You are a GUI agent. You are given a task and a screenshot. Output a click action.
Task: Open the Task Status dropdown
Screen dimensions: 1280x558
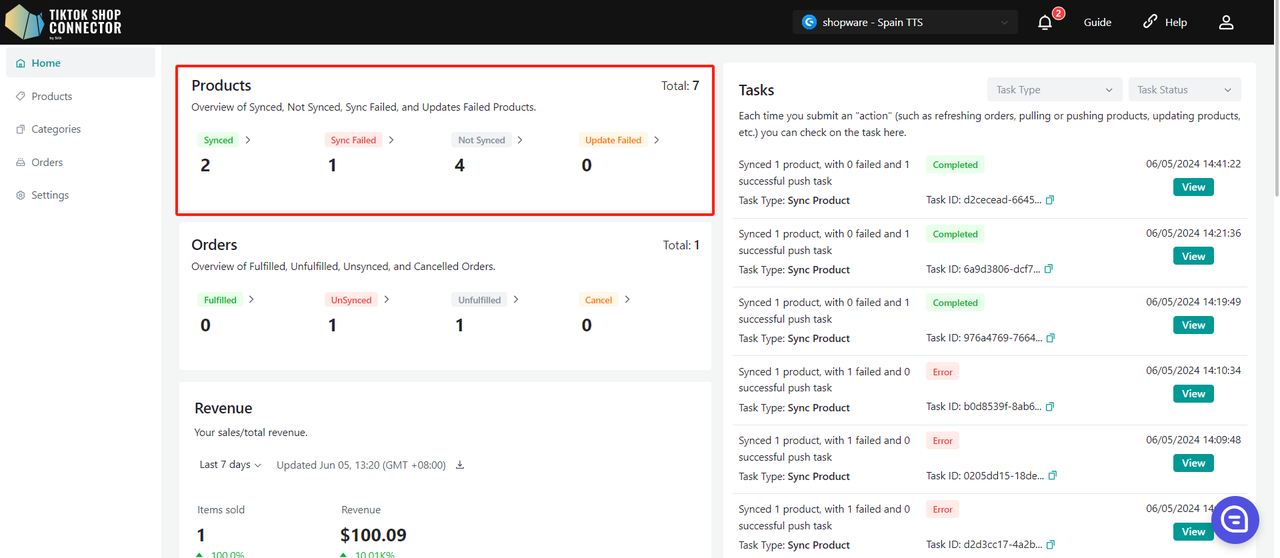coord(1184,90)
